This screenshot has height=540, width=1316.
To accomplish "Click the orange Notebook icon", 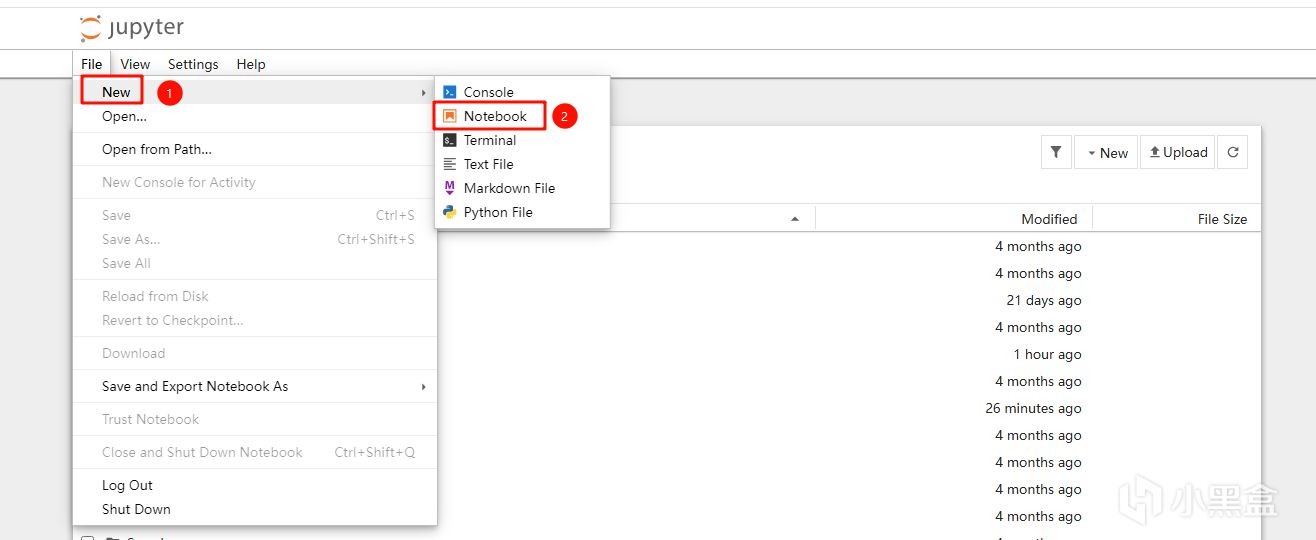I will pyautogui.click(x=450, y=116).
